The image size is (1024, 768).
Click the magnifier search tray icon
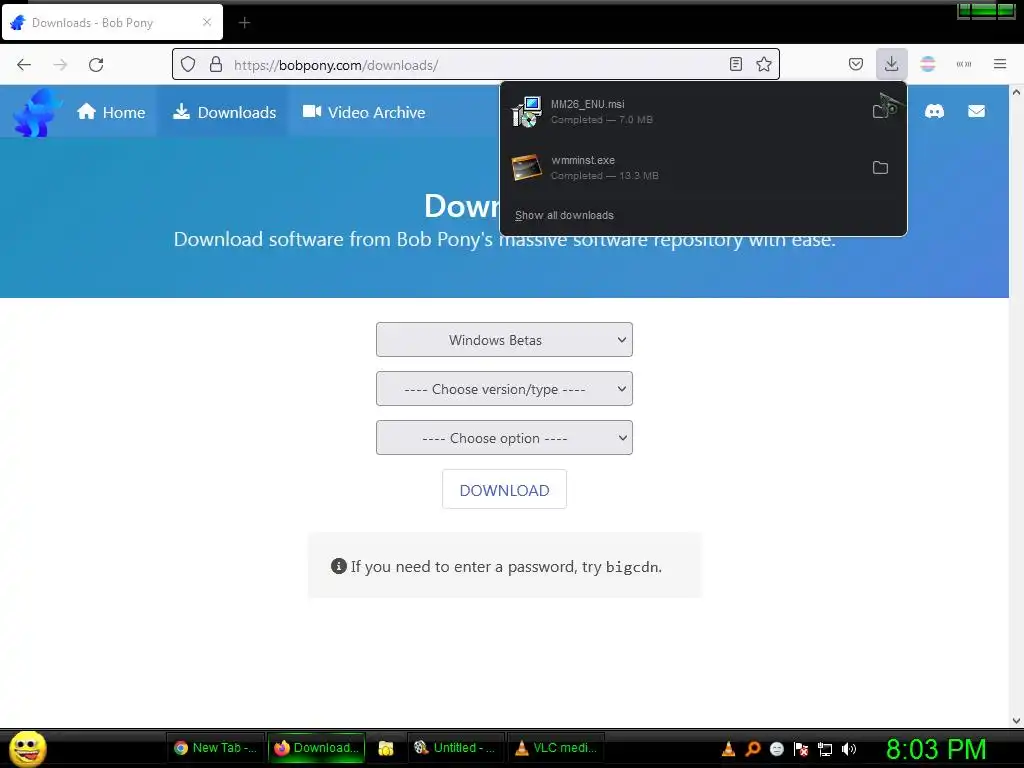click(x=753, y=749)
